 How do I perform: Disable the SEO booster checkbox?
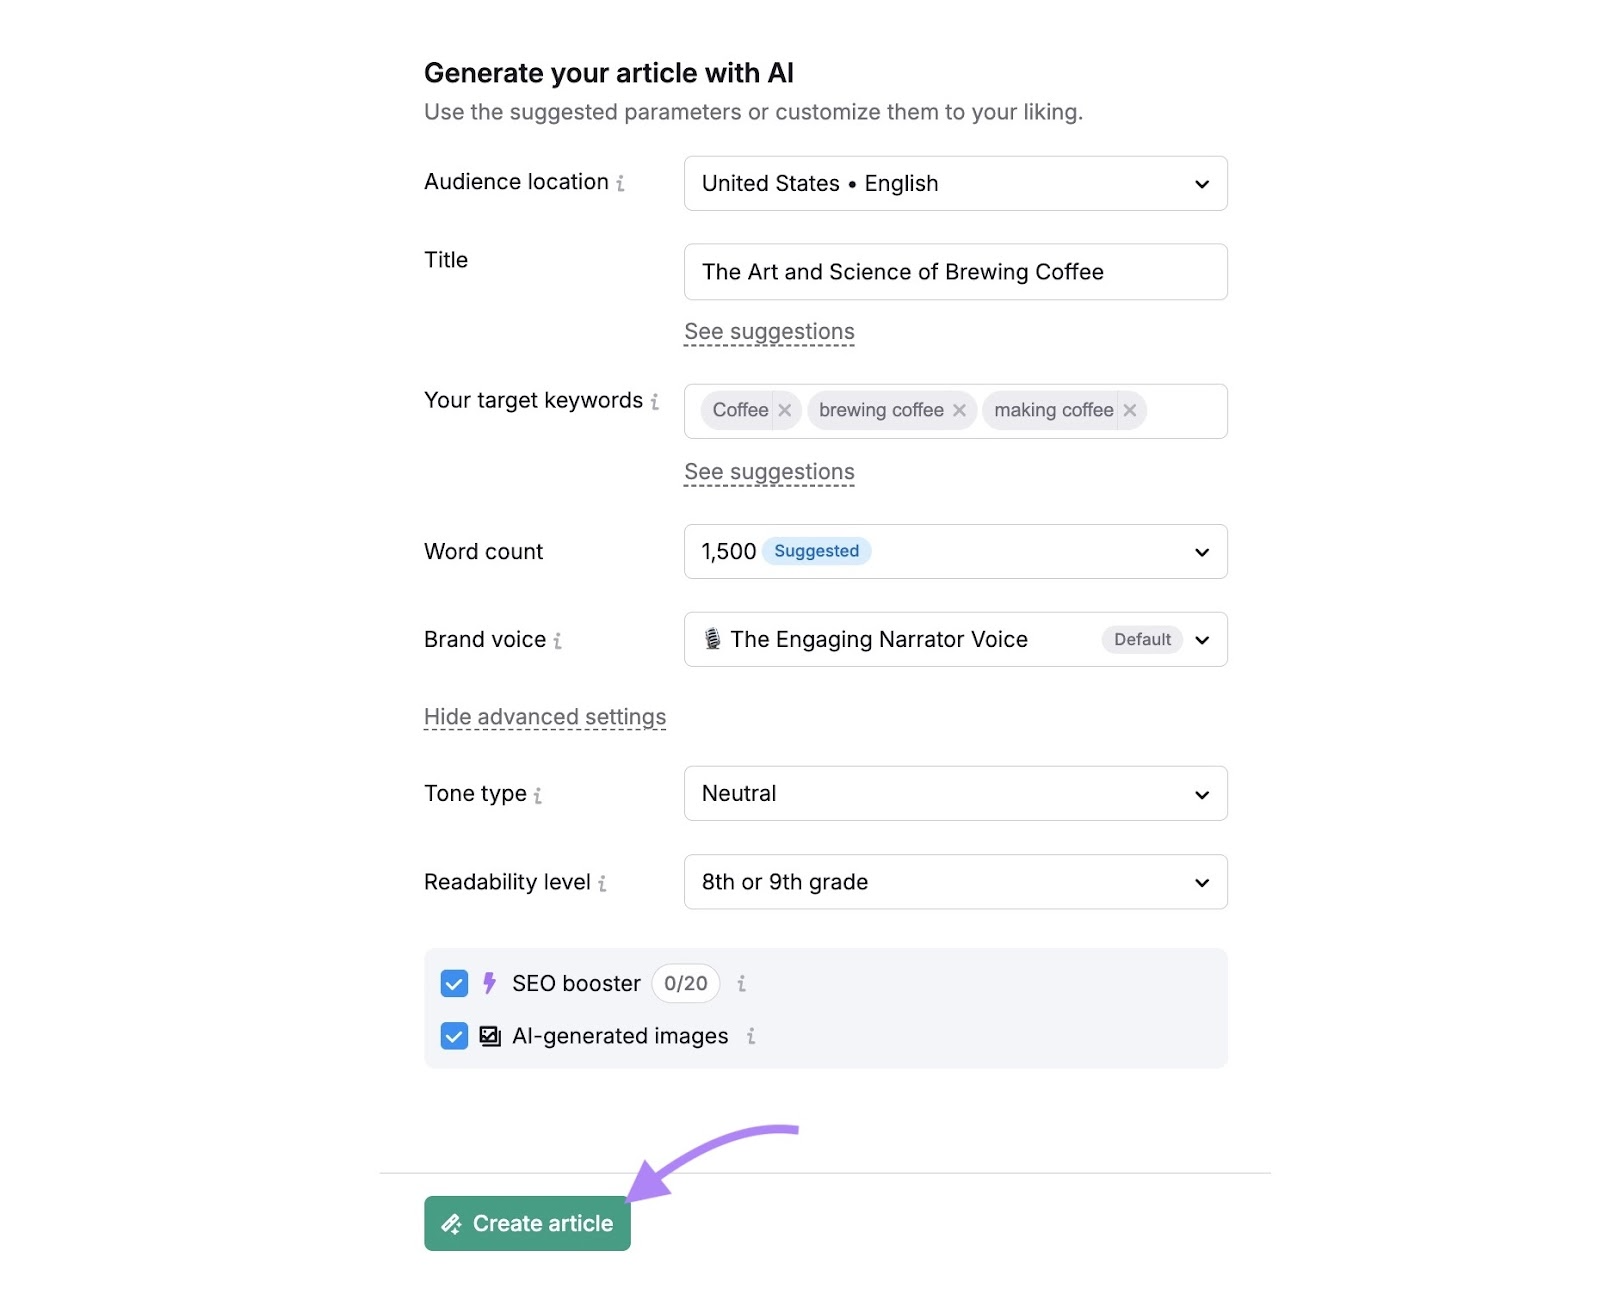click(x=454, y=983)
